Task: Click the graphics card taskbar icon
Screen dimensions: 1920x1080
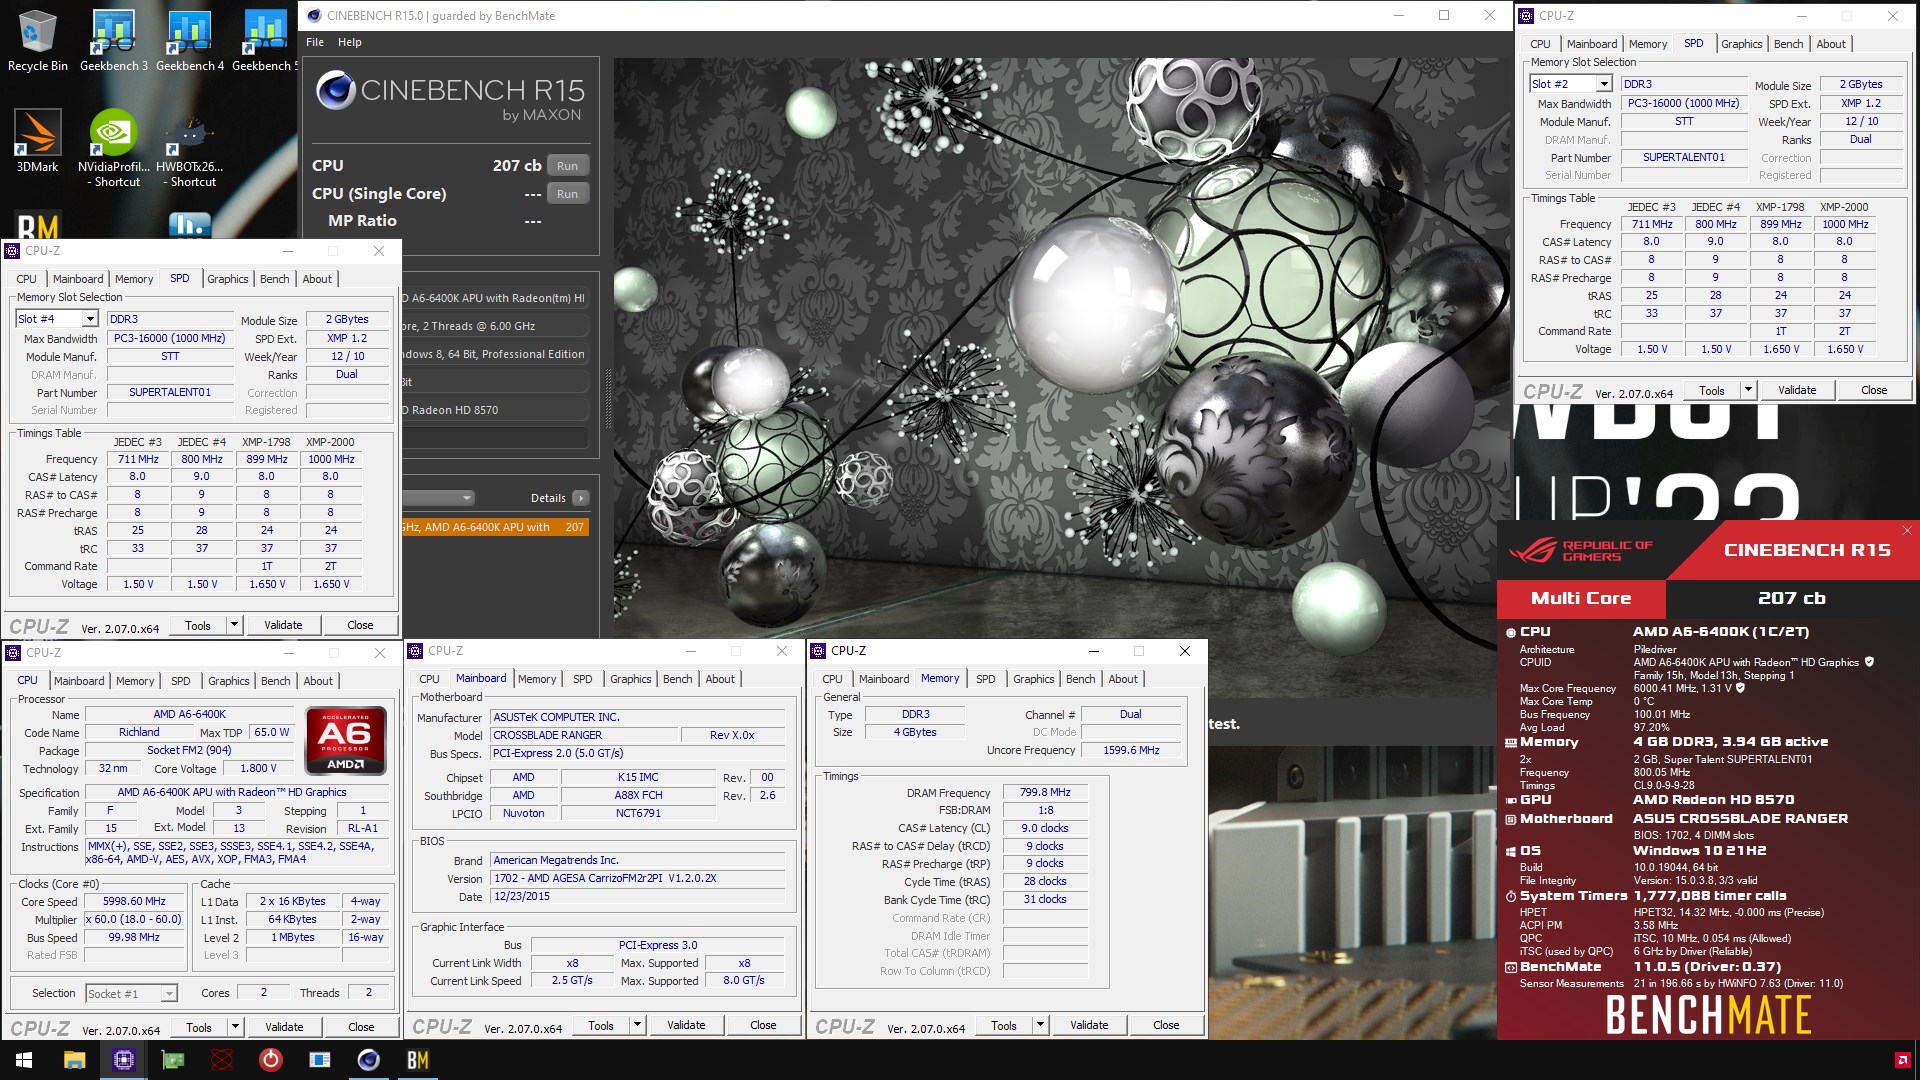Action: (173, 1060)
